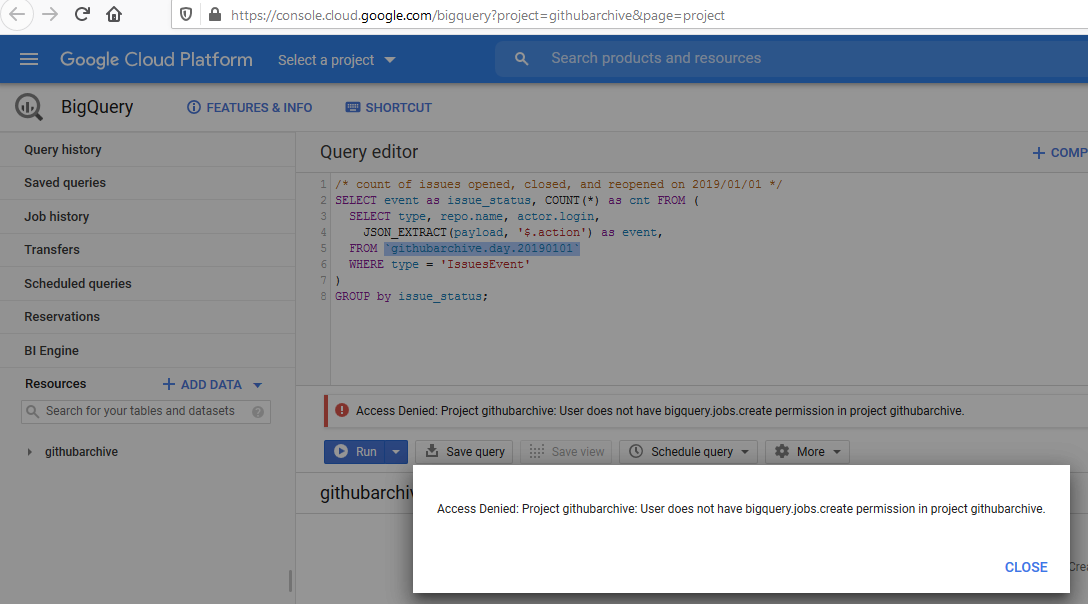Click FEATURES & INFO link

pyautogui.click(x=250, y=108)
